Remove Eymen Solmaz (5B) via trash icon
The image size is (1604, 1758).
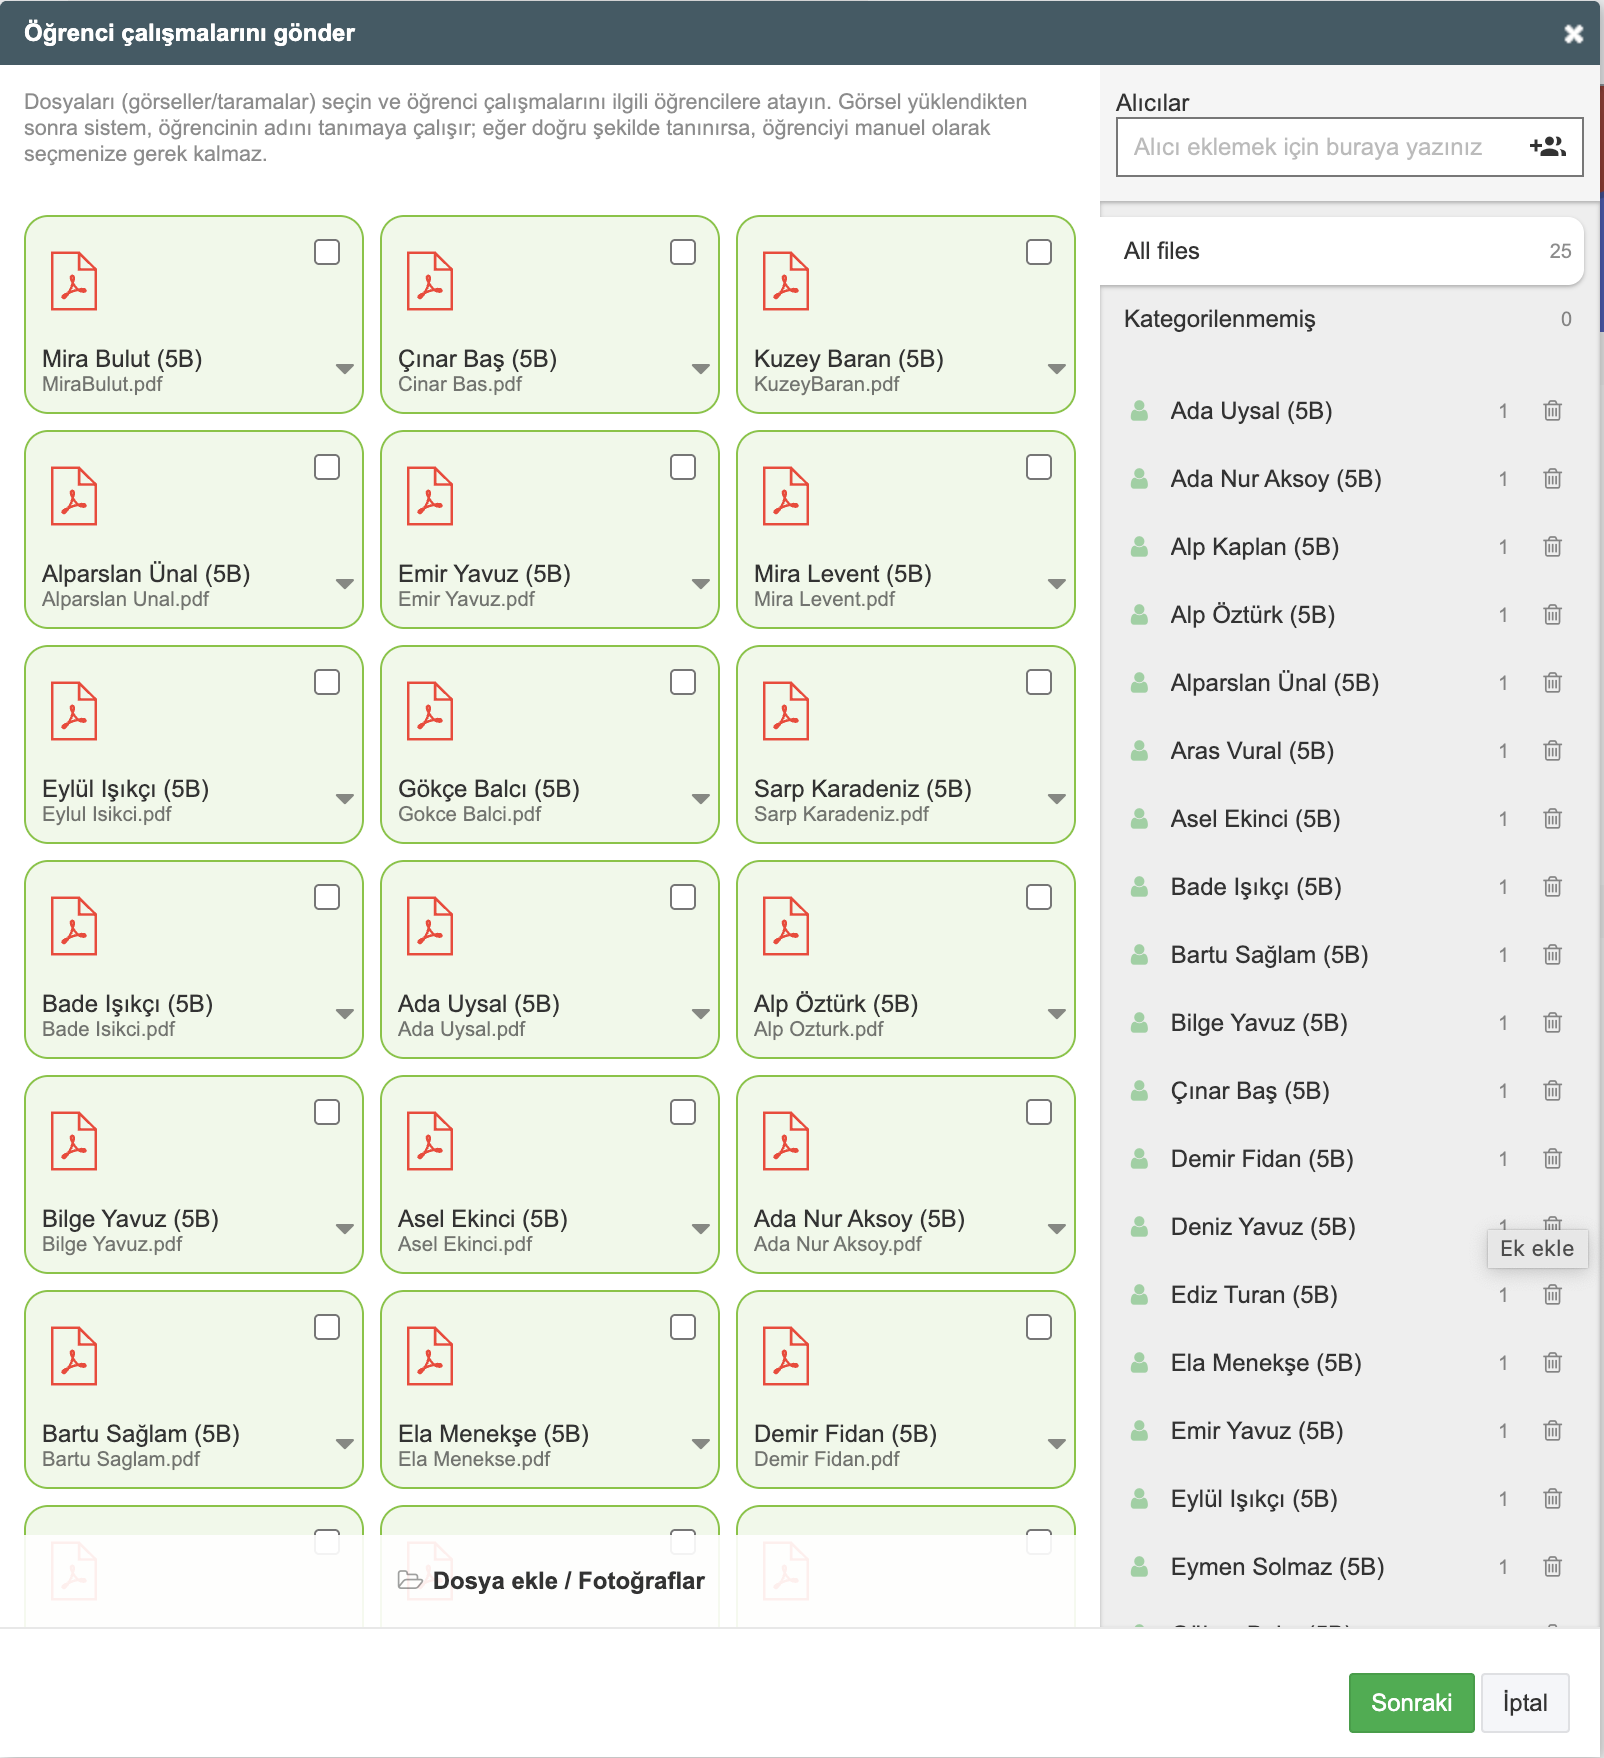[1552, 1567]
